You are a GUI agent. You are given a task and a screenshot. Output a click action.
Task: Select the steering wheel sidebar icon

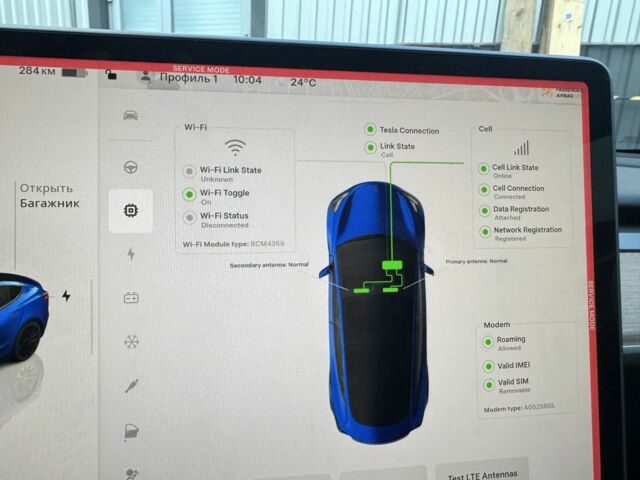click(x=131, y=167)
